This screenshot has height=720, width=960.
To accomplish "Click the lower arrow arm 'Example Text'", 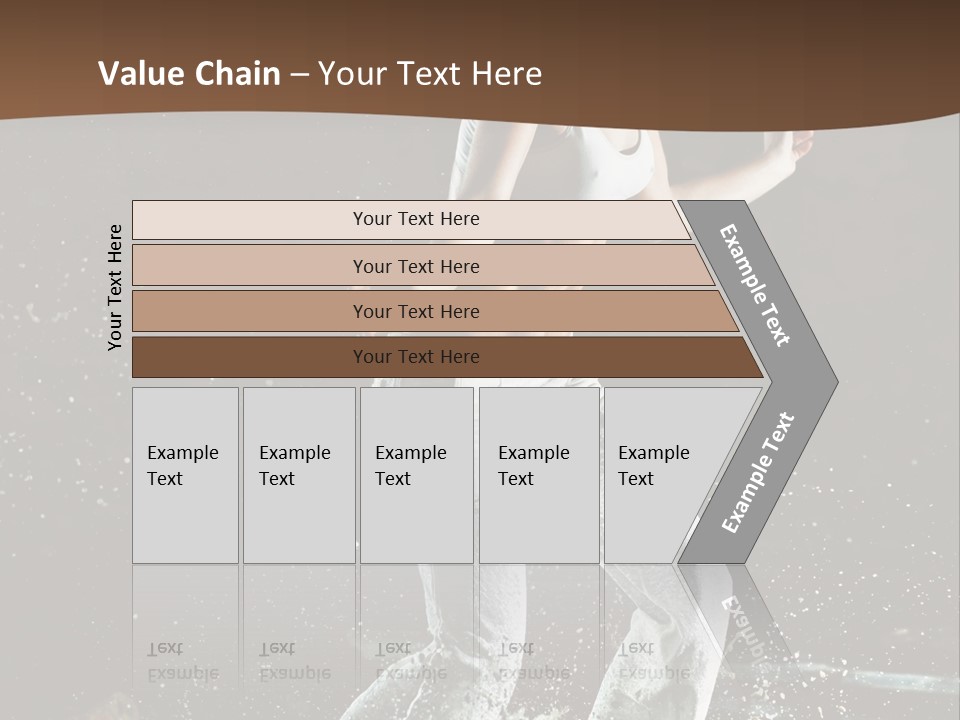I will coord(758,472).
